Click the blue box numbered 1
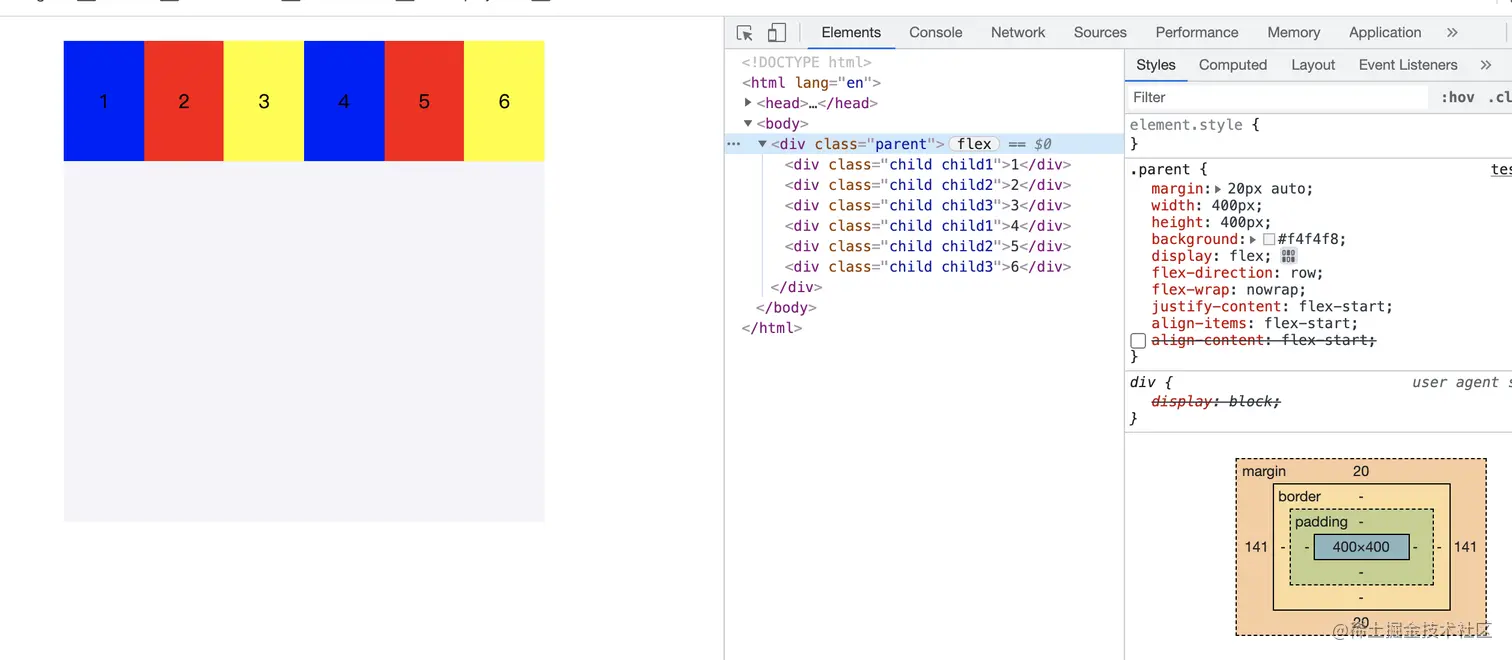This screenshot has width=1512, height=660. pos(104,101)
